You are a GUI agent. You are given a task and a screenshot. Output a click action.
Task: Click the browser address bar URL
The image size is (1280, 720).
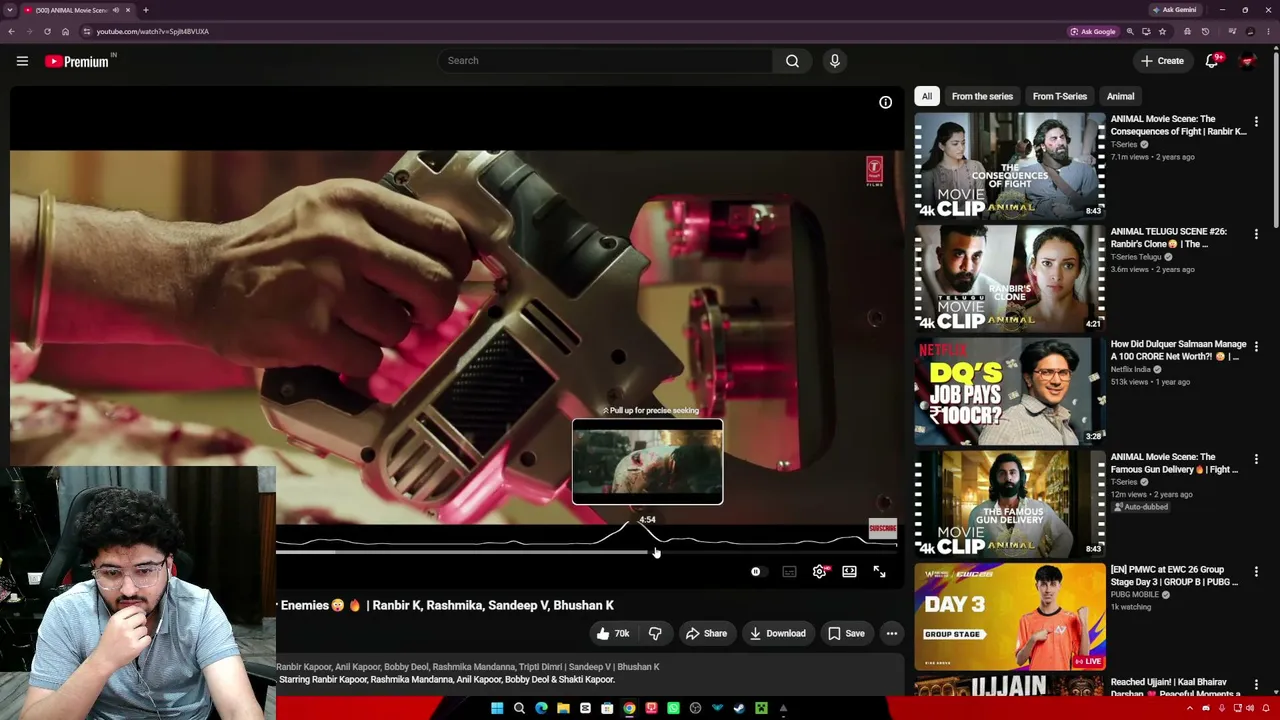pos(152,31)
